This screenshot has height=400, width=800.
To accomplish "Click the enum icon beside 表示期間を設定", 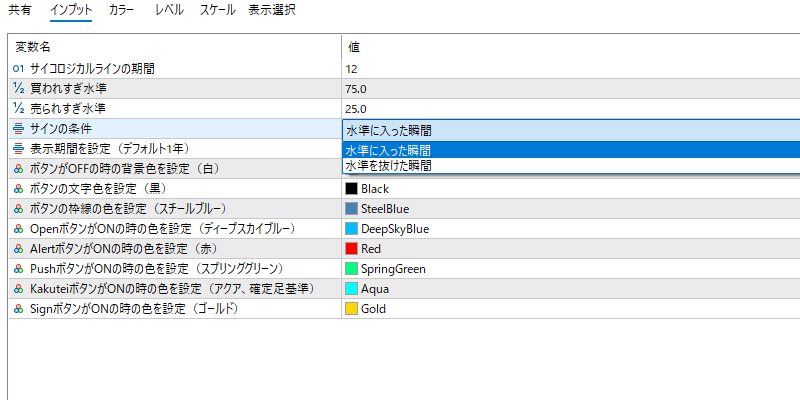I will tap(19, 149).
